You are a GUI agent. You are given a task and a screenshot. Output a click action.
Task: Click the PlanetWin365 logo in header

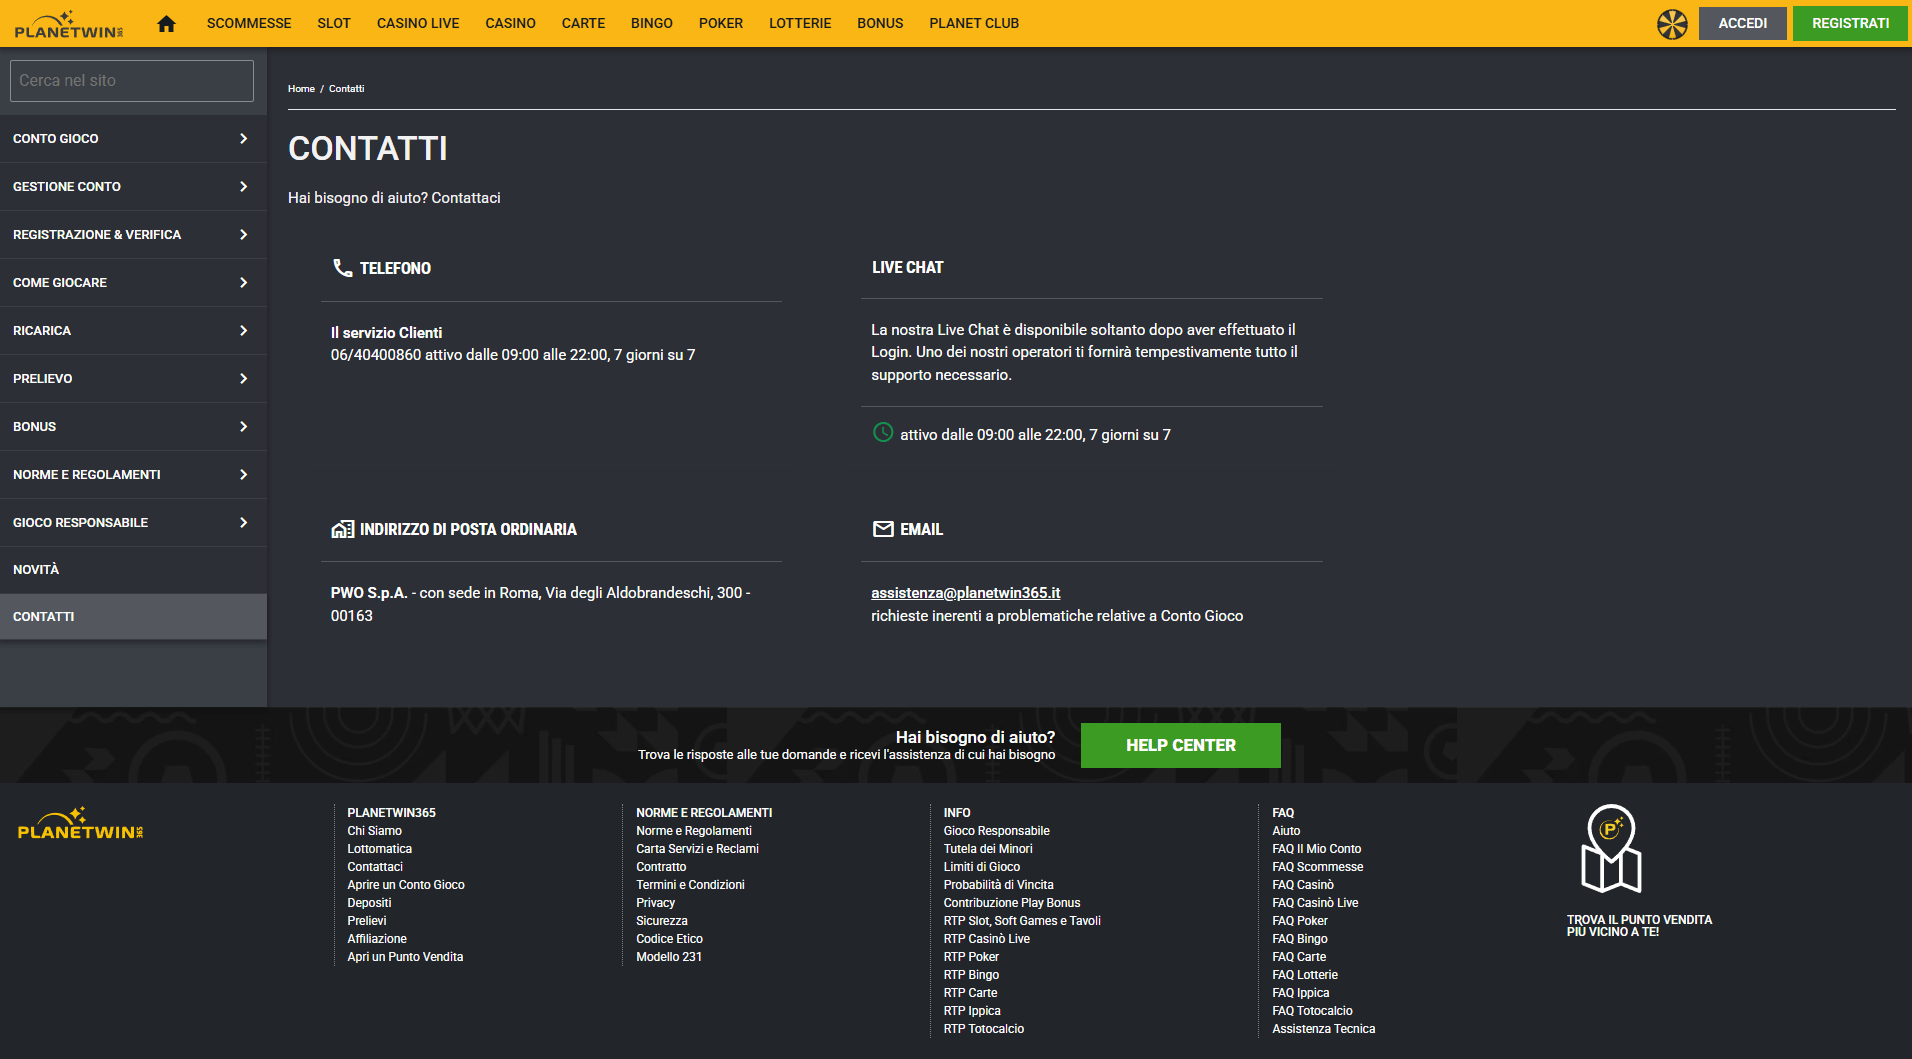pyautogui.click(x=69, y=25)
